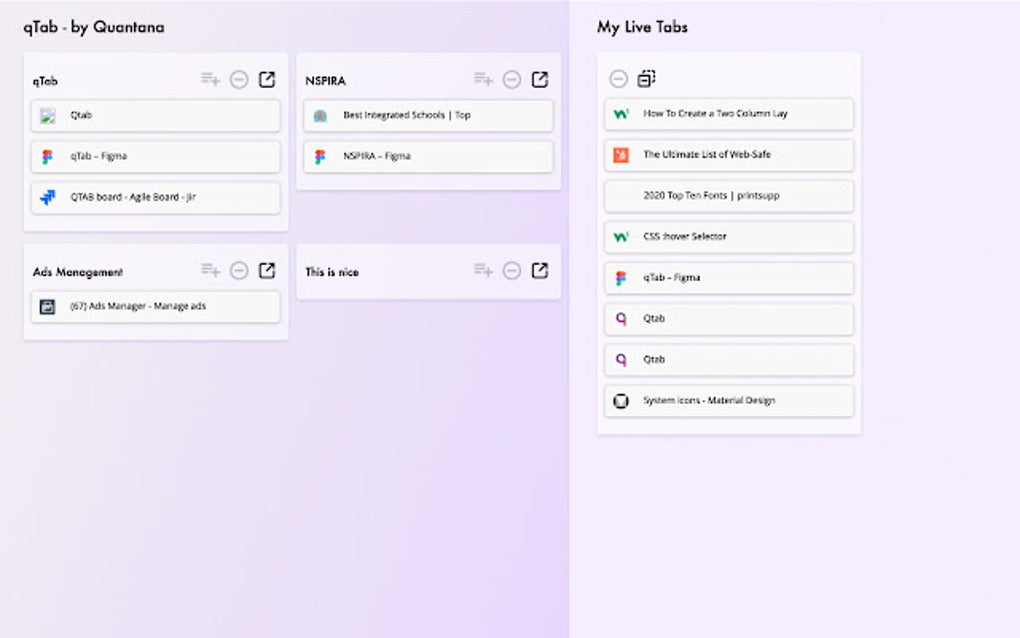Open the qTab – Figma saved tab
Screen dimensions: 1020x638
(x=156, y=156)
